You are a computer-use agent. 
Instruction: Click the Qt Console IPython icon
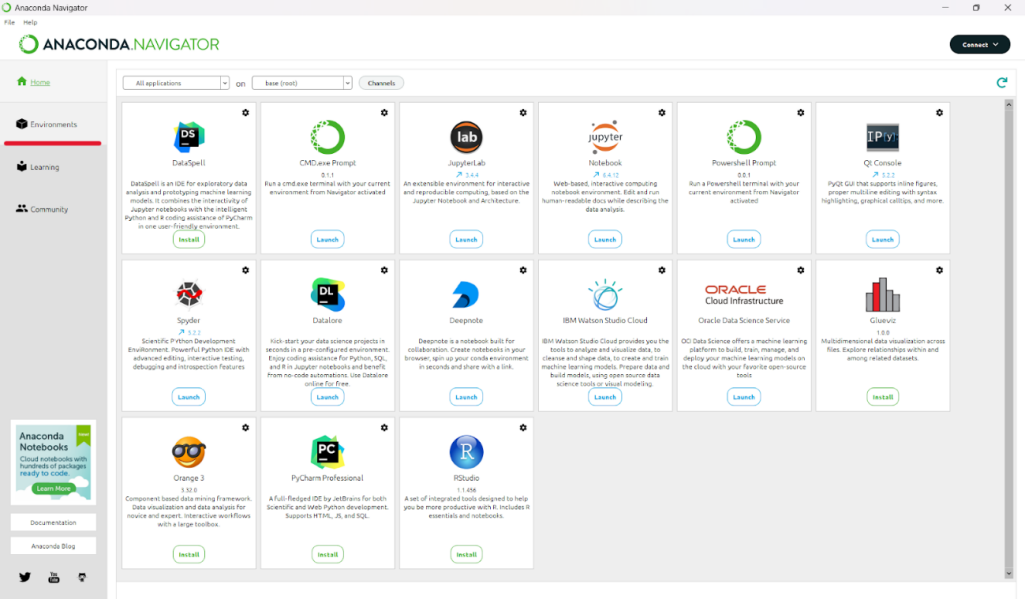[x=882, y=137]
